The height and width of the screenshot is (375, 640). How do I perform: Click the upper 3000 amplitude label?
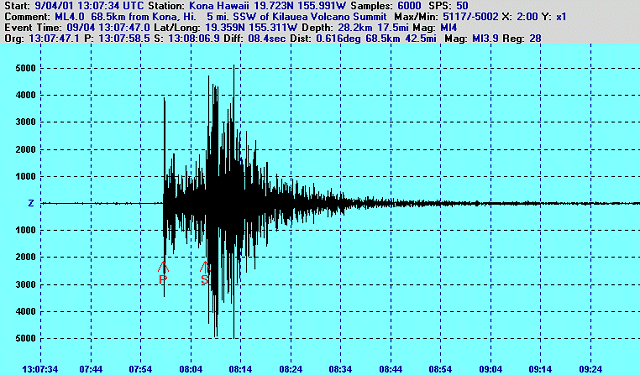(x=25, y=122)
